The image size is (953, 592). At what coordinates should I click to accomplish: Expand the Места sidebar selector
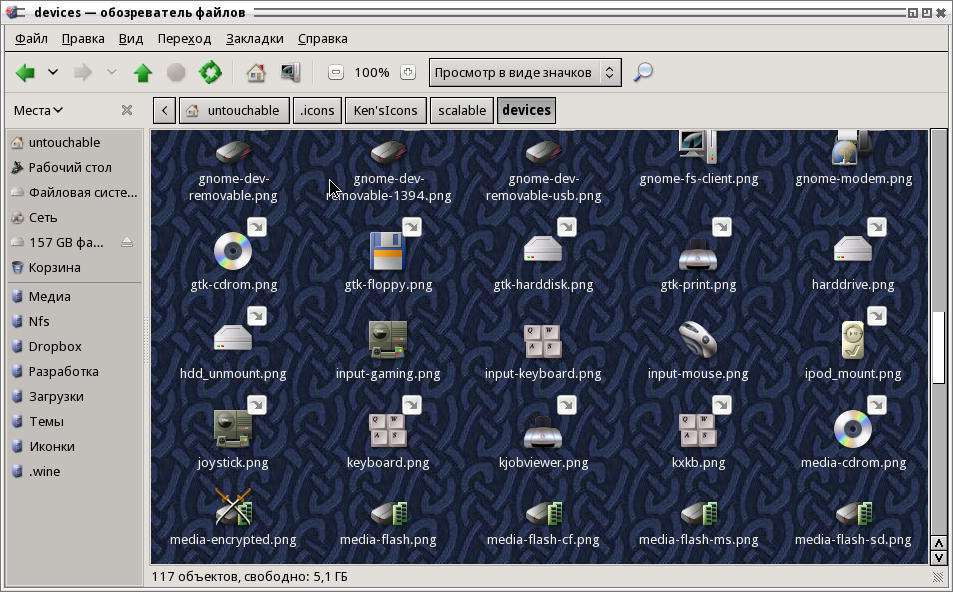38,111
